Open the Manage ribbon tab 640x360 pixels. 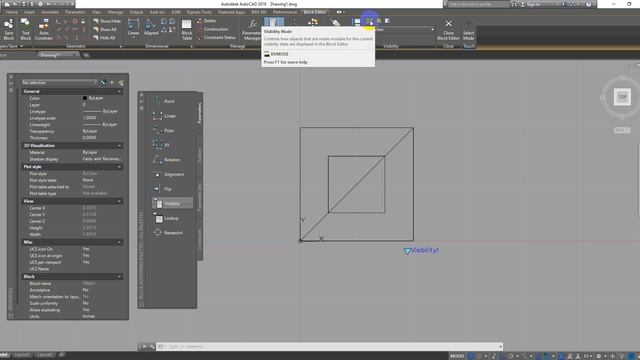115,12
